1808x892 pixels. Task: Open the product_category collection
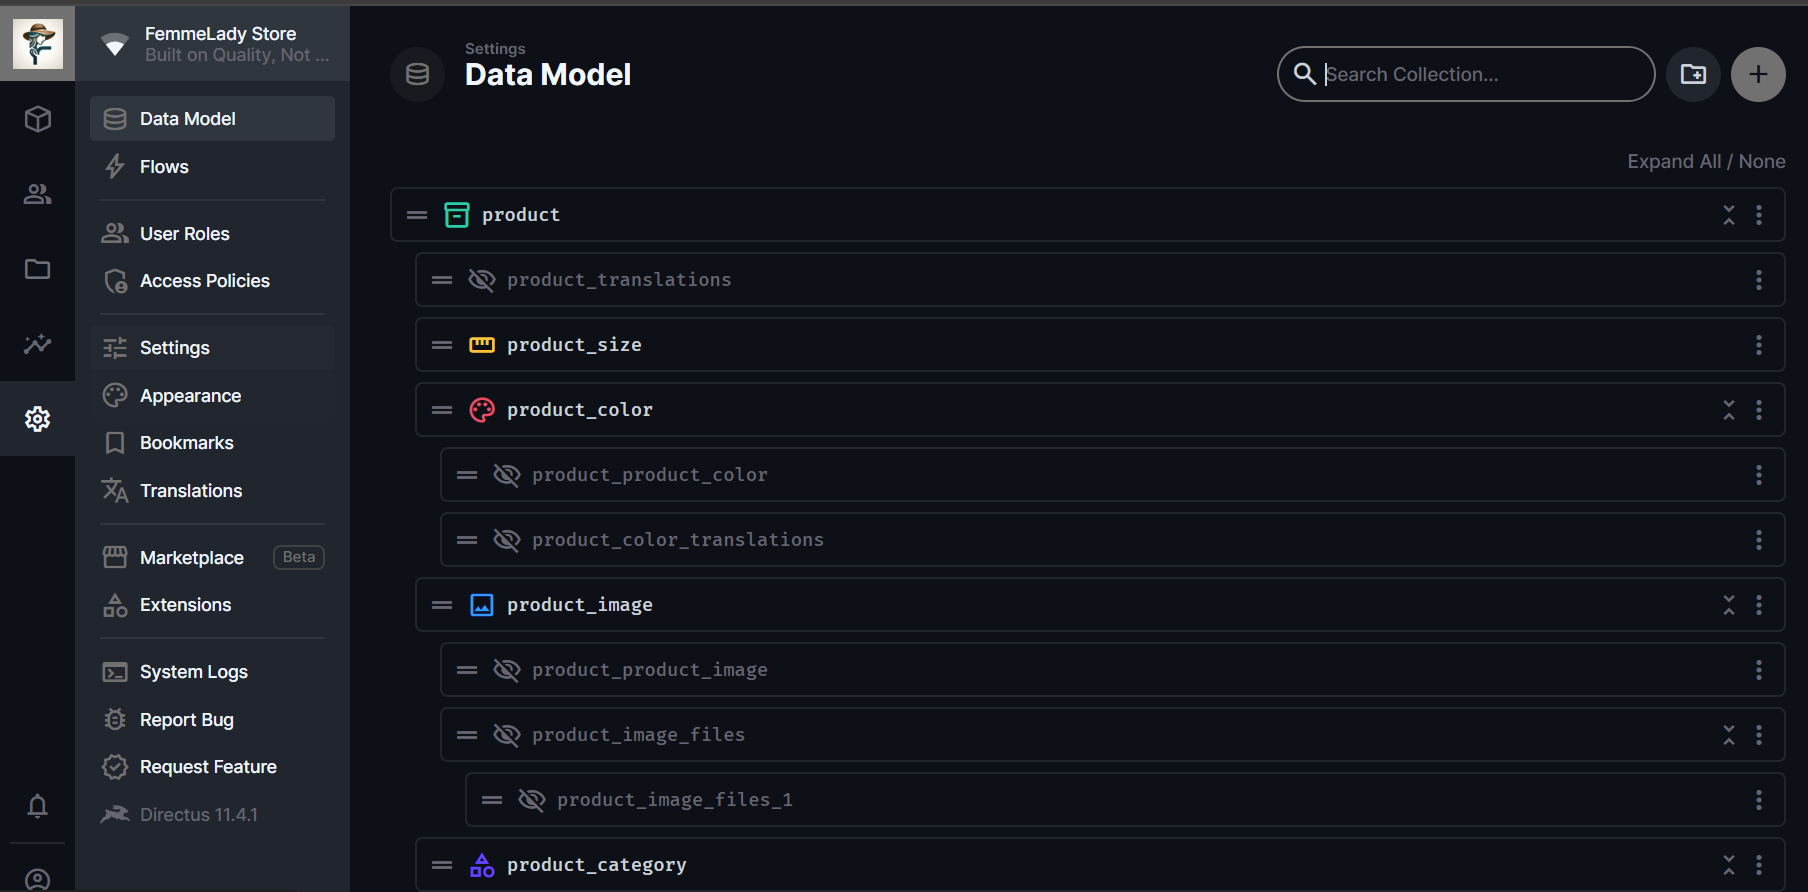point(1100,865)
